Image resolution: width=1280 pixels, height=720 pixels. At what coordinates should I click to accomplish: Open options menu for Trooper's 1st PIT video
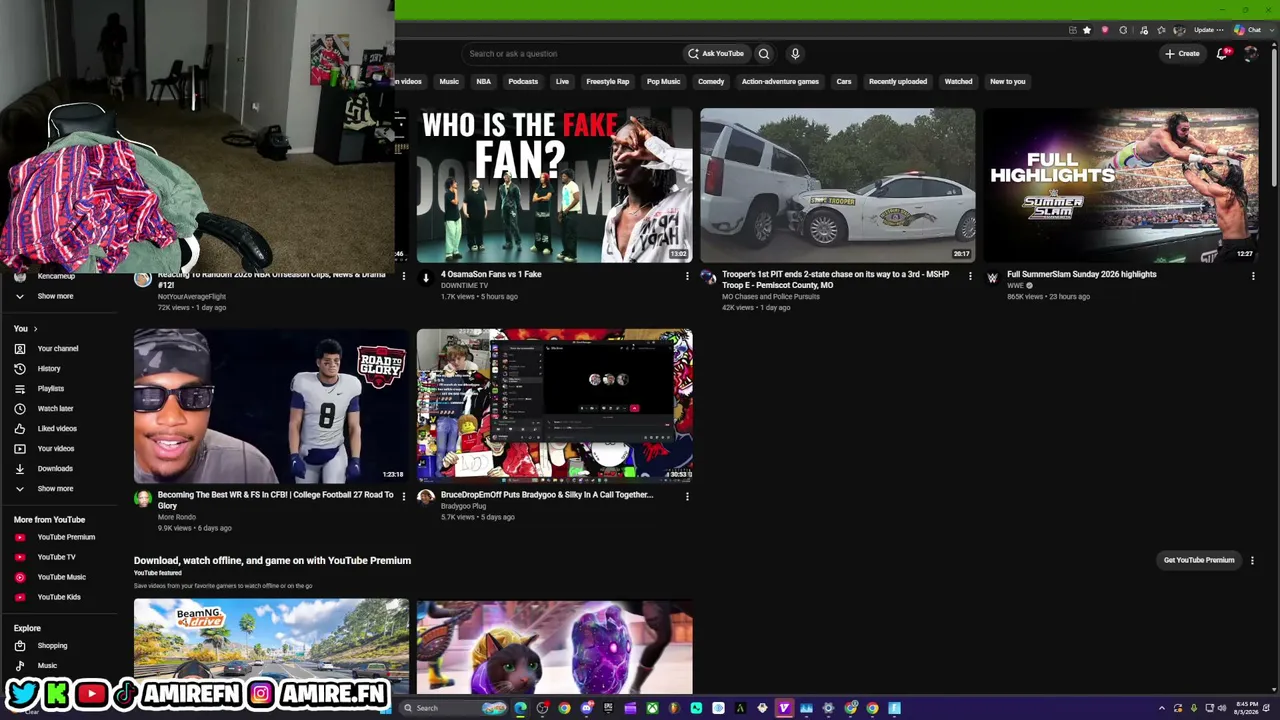point(970,276)
